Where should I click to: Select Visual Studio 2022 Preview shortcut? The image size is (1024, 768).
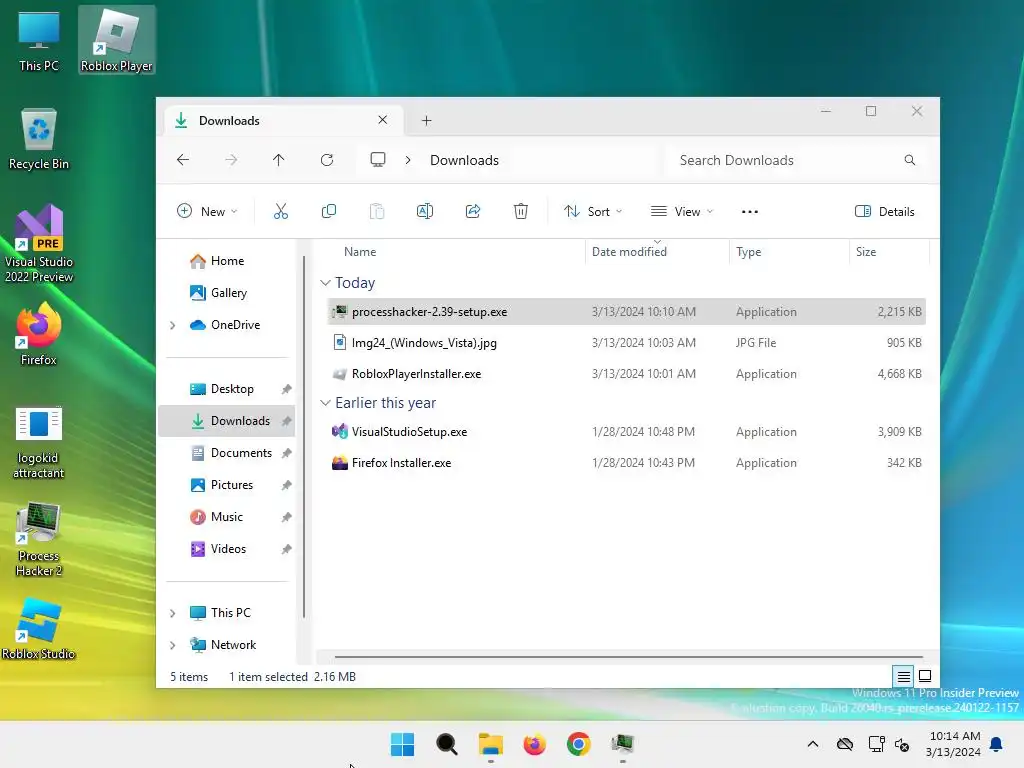(x=39, y=244)
